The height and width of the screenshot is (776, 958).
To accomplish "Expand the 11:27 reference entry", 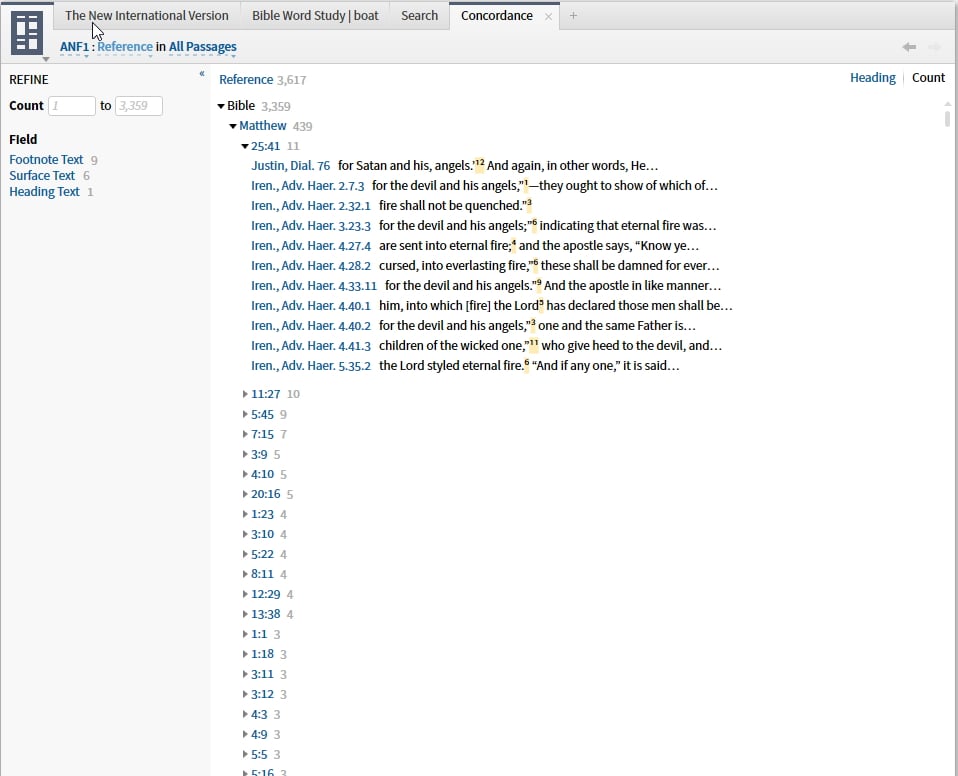I will point(245,394).
